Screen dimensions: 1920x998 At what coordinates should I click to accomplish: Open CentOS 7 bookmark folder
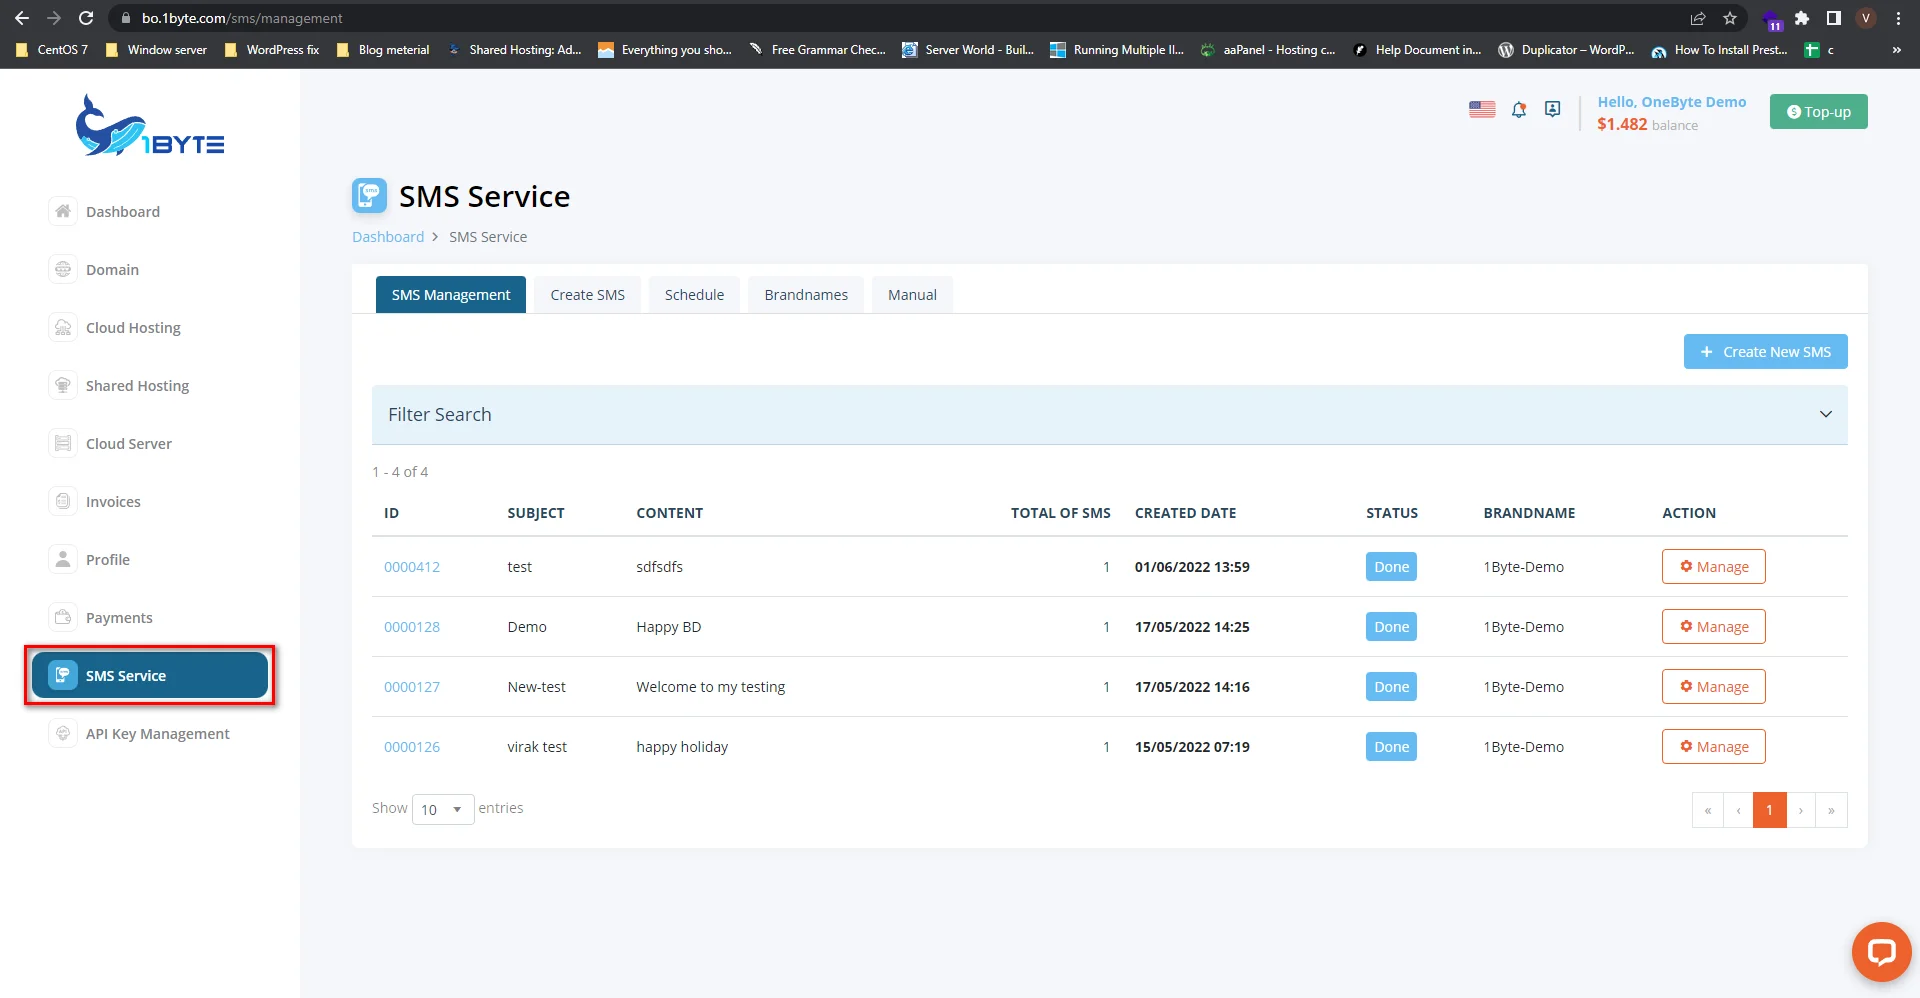pyautogui.click(x=52, y=50)
